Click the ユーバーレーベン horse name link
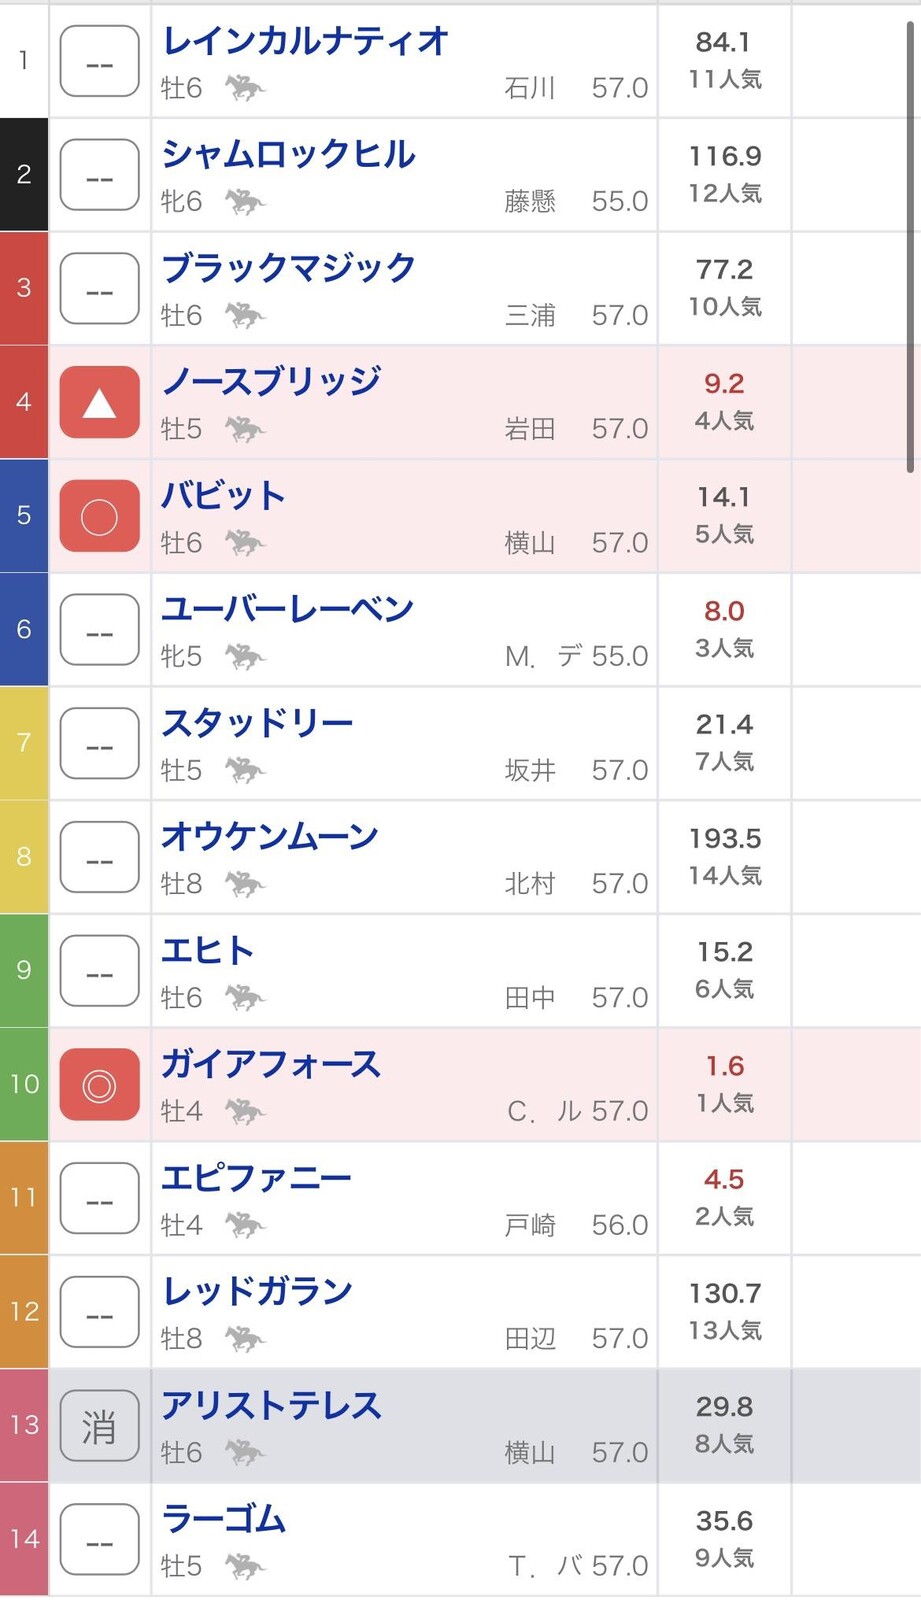 [288, 609]
